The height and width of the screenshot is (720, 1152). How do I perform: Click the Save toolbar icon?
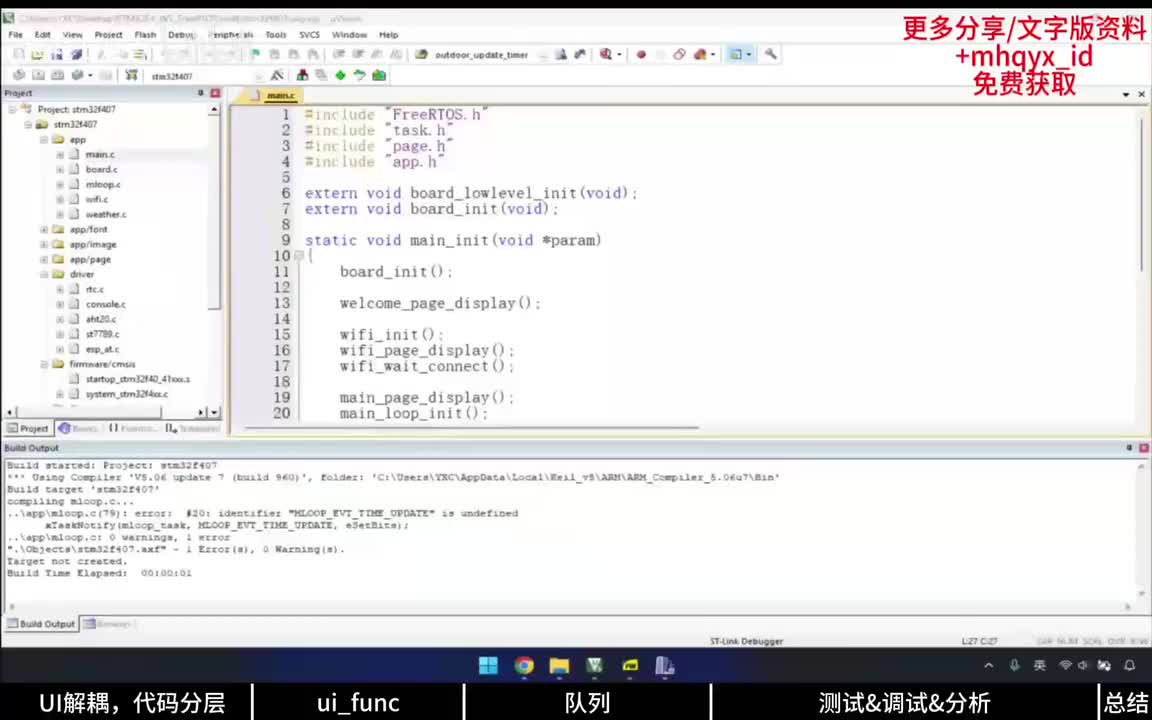coord(57,54)
